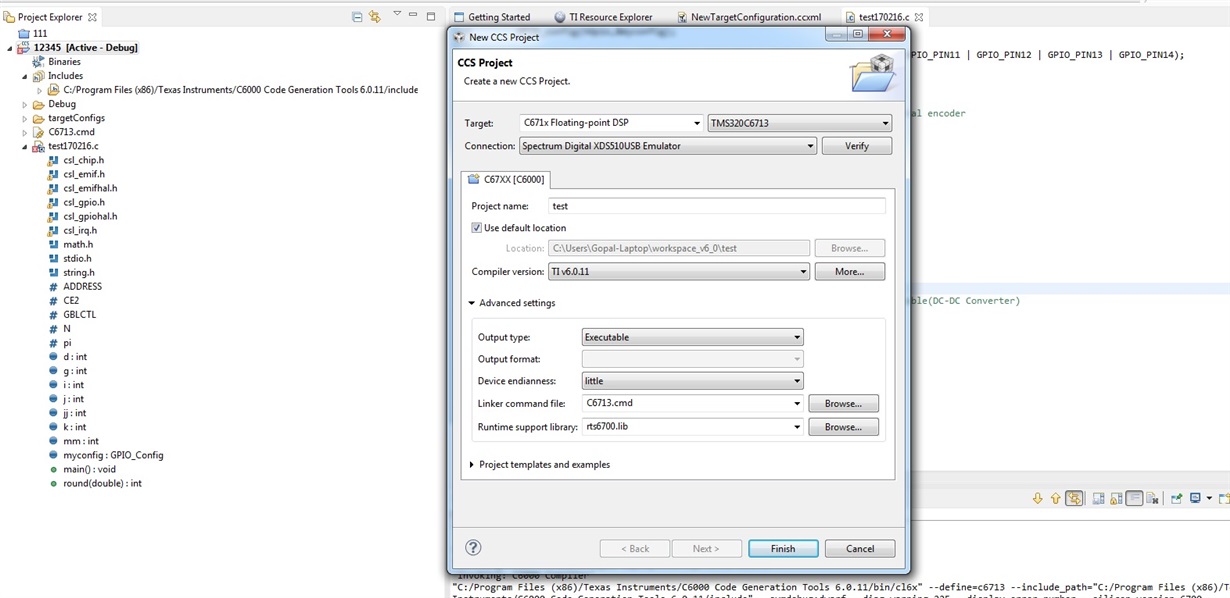Toggle Link with Editor in Project Explorer
The image size is (1230, 598).
click(x=375, y=17)
